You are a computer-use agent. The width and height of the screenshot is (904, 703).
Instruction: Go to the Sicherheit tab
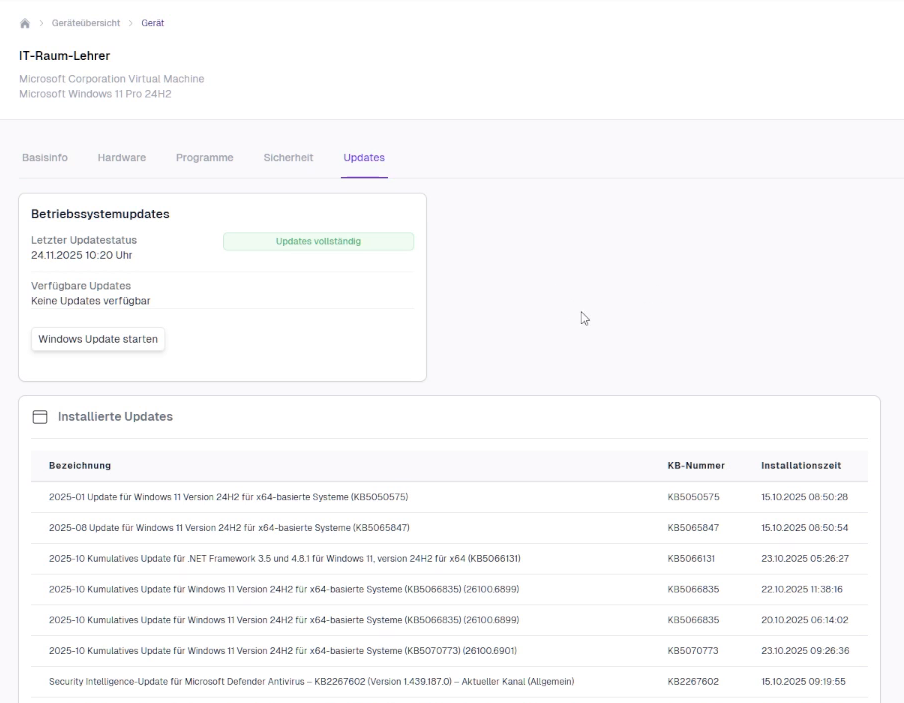pos(288,158)
